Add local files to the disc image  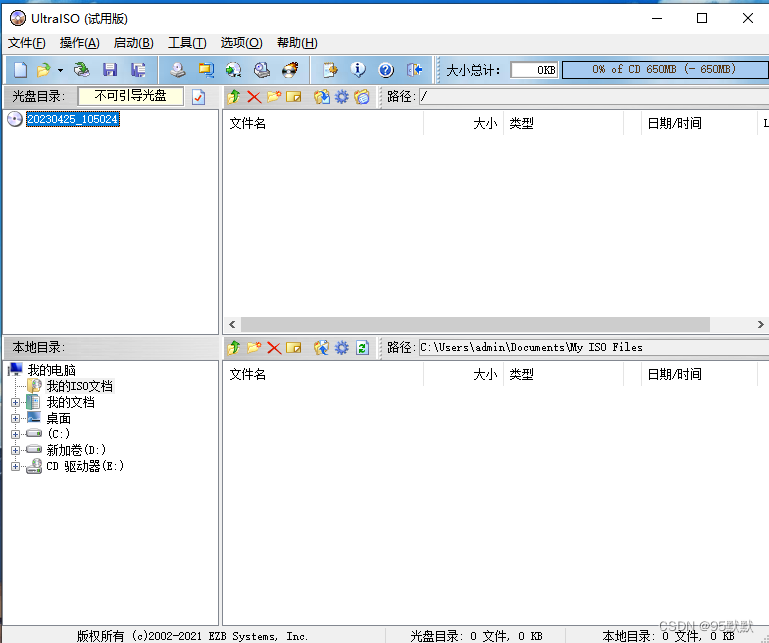tap(322, 348)
